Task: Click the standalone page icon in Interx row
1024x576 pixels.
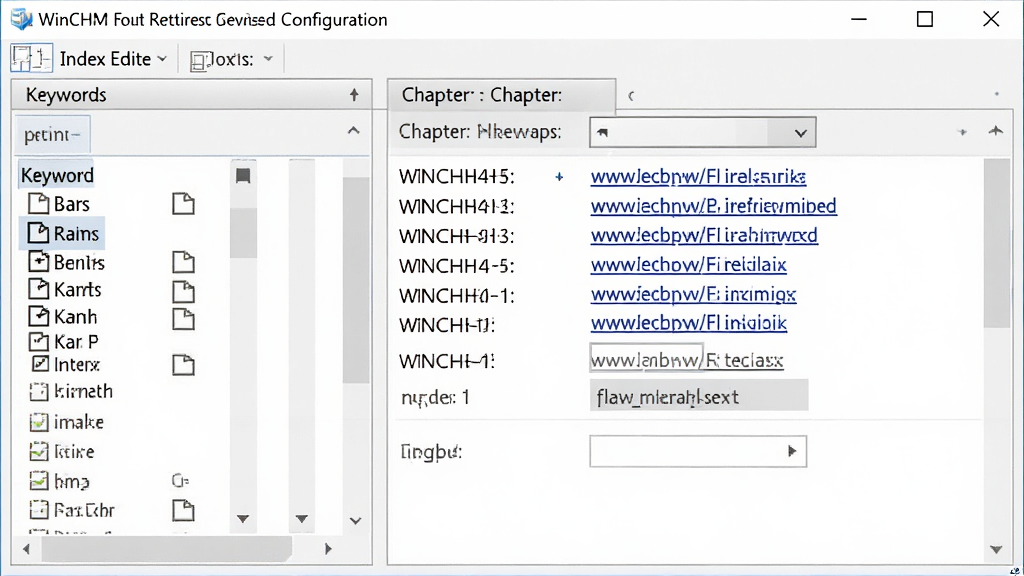Action: coord(184,364)
